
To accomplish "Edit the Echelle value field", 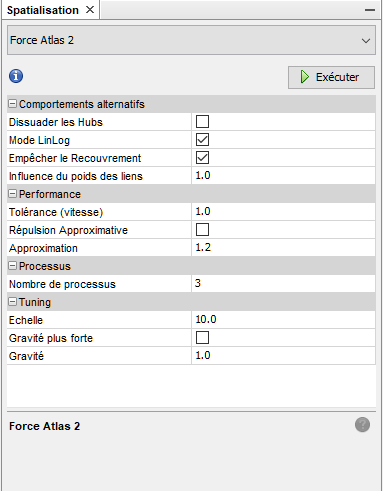I will pyautogui.click(x=283, y=320).
